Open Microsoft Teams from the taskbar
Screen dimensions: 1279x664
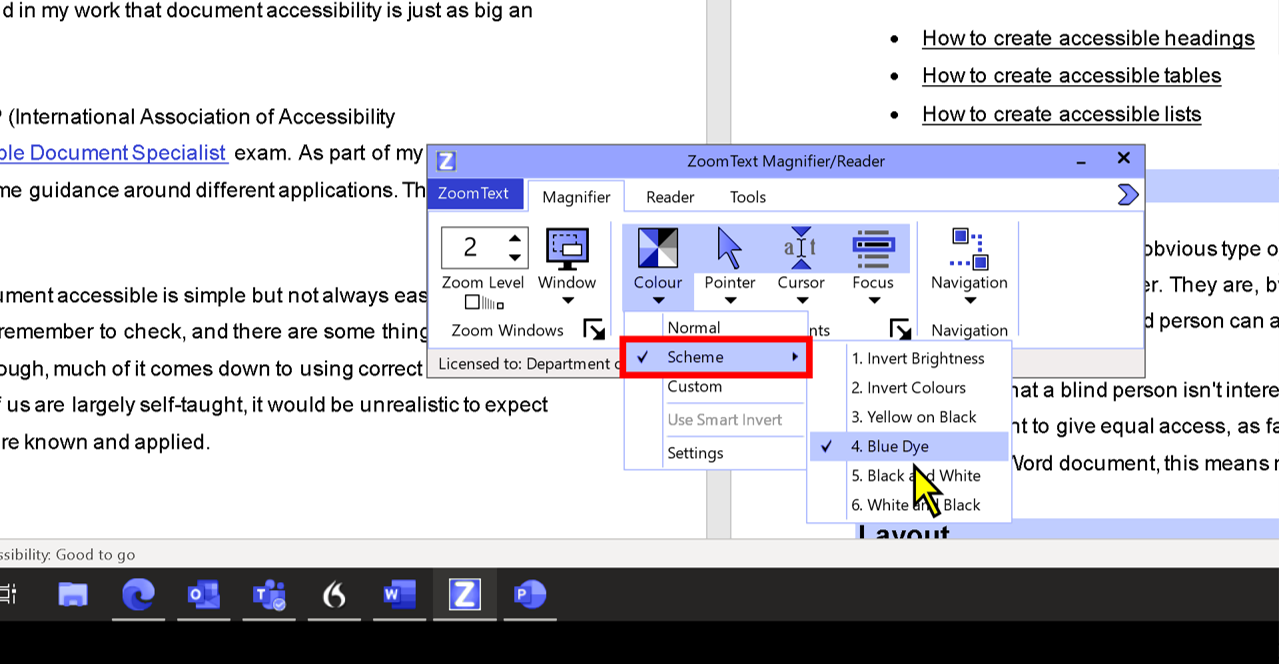coord(269,595)
